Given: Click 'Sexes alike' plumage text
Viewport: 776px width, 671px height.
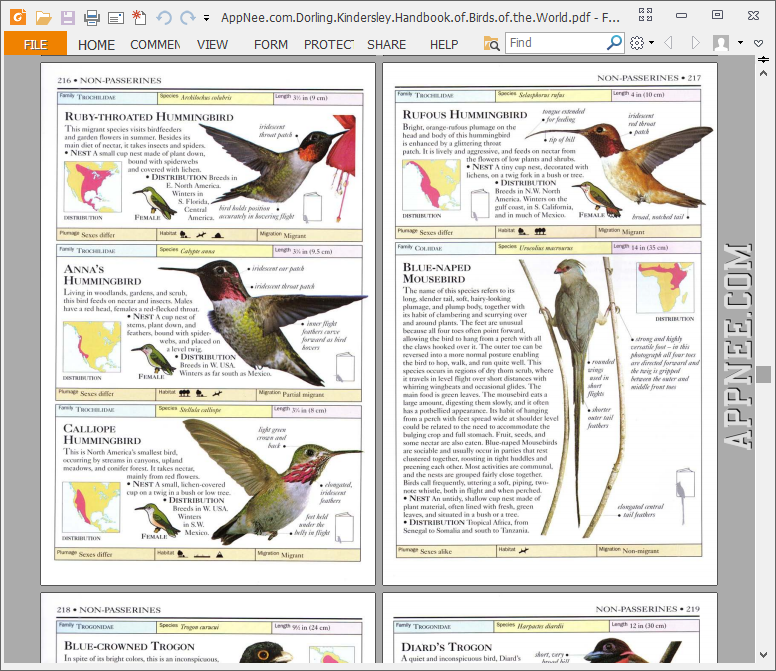Looking at the screenshot, I should (436, 551).
